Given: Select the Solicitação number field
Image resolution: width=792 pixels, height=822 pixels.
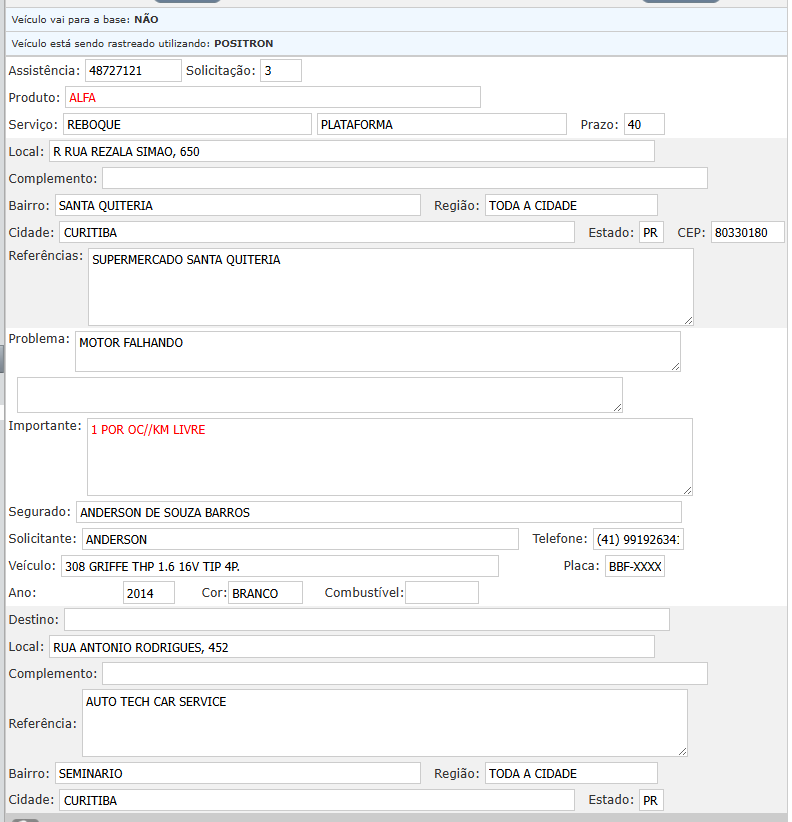Looking at the screenshot, I should point(280,71).
